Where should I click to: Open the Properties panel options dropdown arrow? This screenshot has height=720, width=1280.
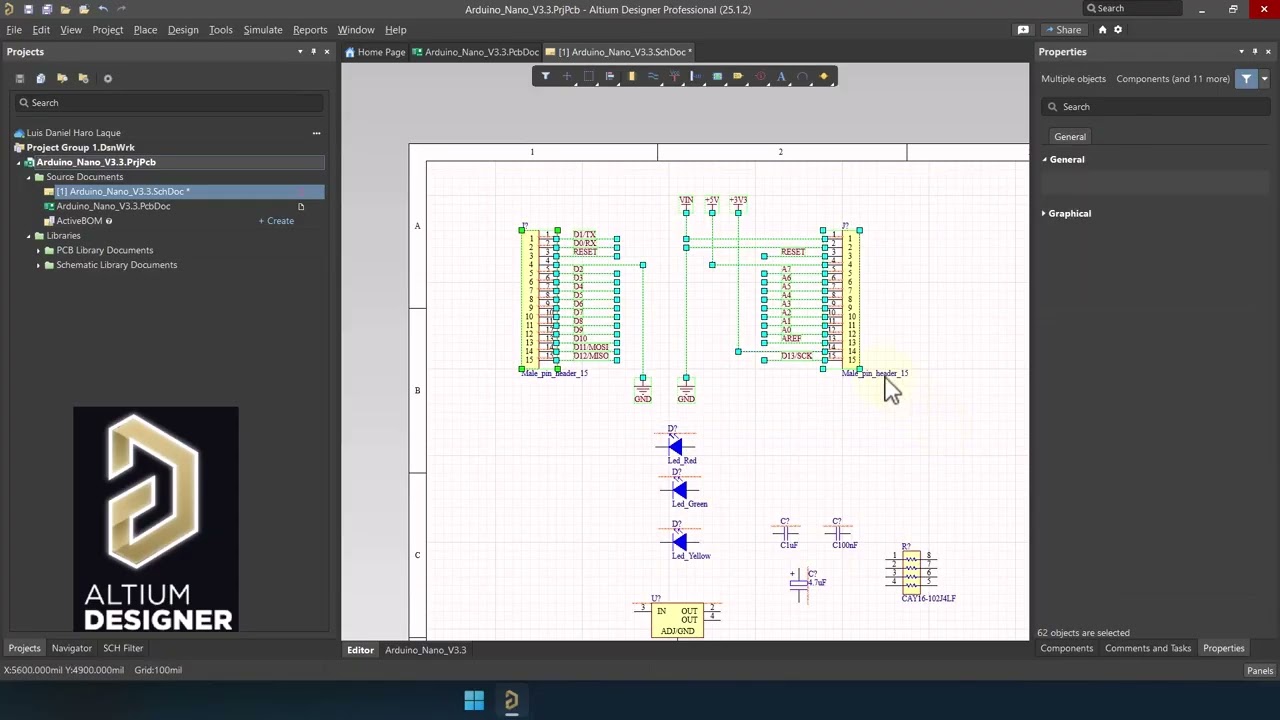(1242, 52)
